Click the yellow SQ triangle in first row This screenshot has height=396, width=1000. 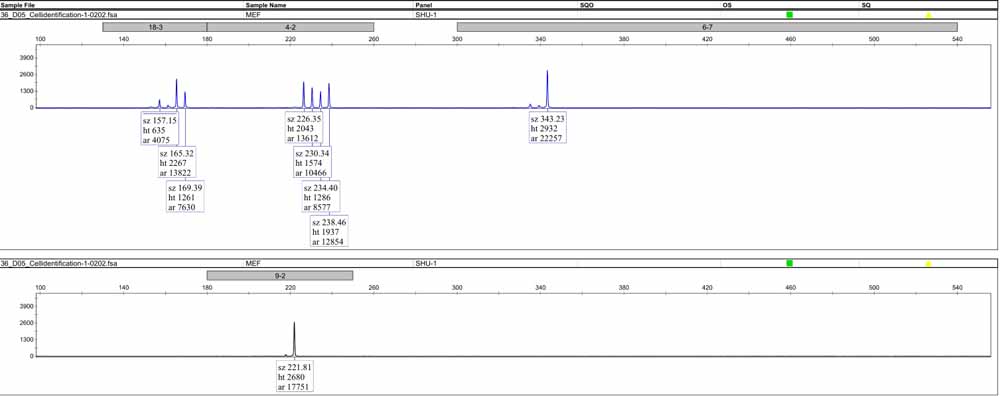929,15
